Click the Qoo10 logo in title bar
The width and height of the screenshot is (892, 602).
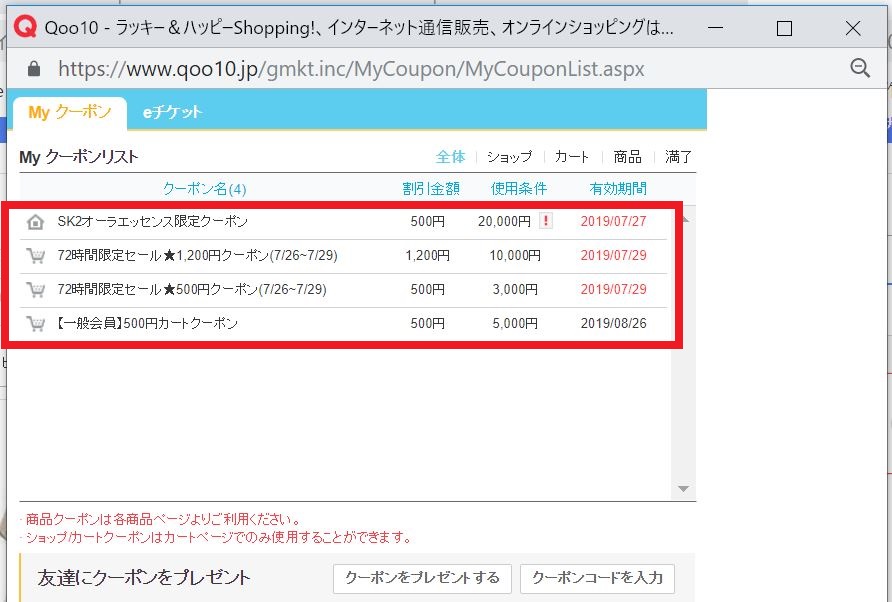[x=25, y=29]
